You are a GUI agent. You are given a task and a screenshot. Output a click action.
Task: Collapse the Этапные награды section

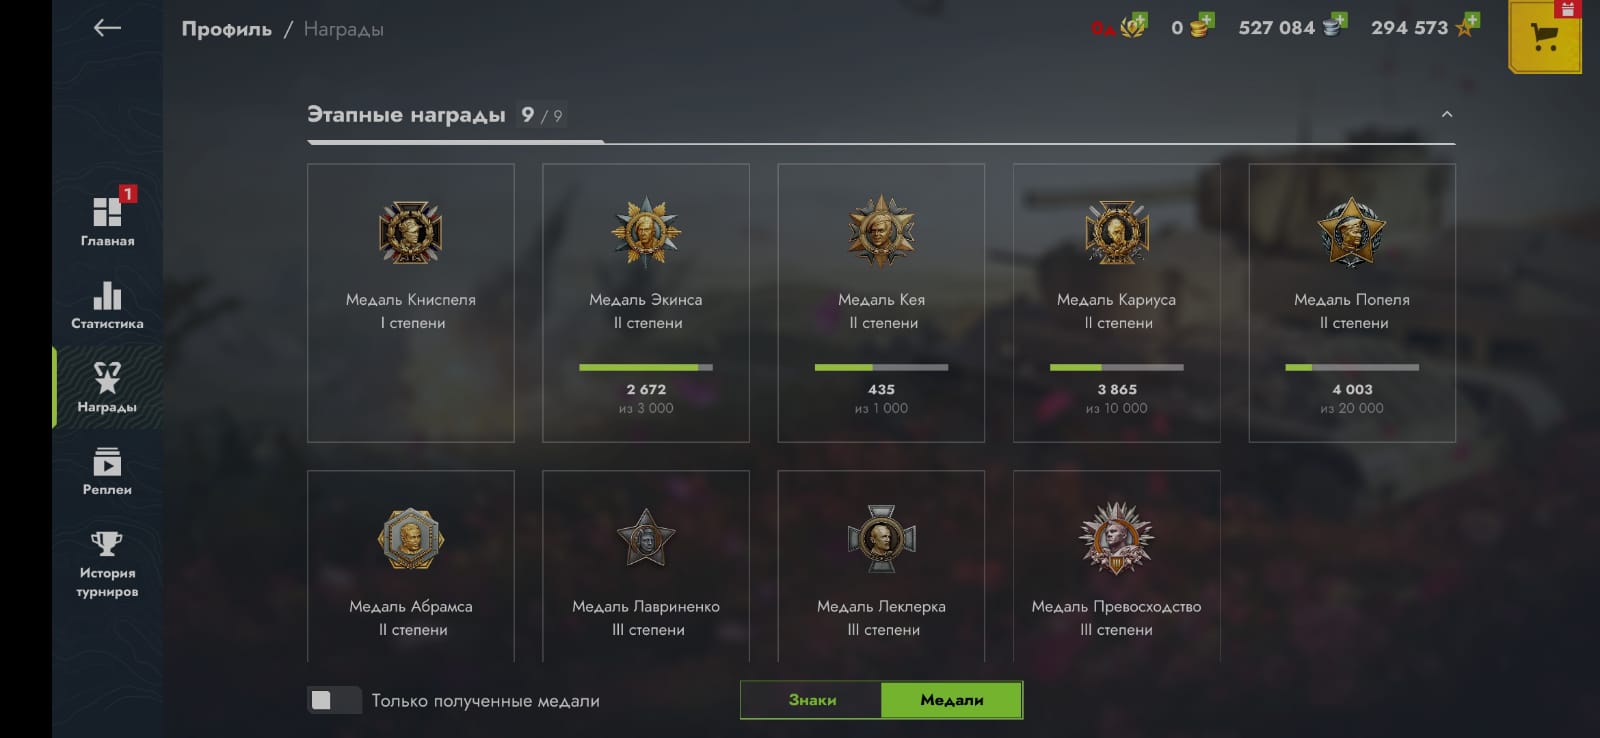pyautogui.click(x=1446, y=114)
